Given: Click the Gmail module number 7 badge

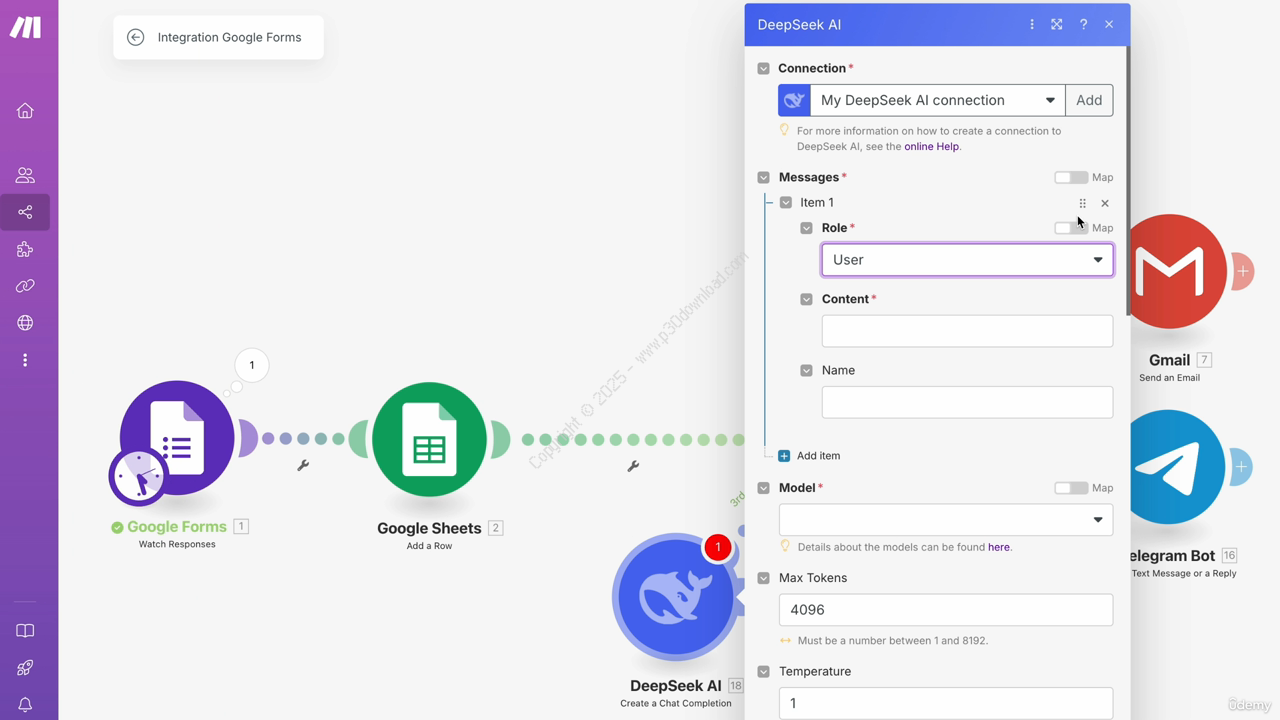Looking at the screenshot, I should tap(1204, 360).
